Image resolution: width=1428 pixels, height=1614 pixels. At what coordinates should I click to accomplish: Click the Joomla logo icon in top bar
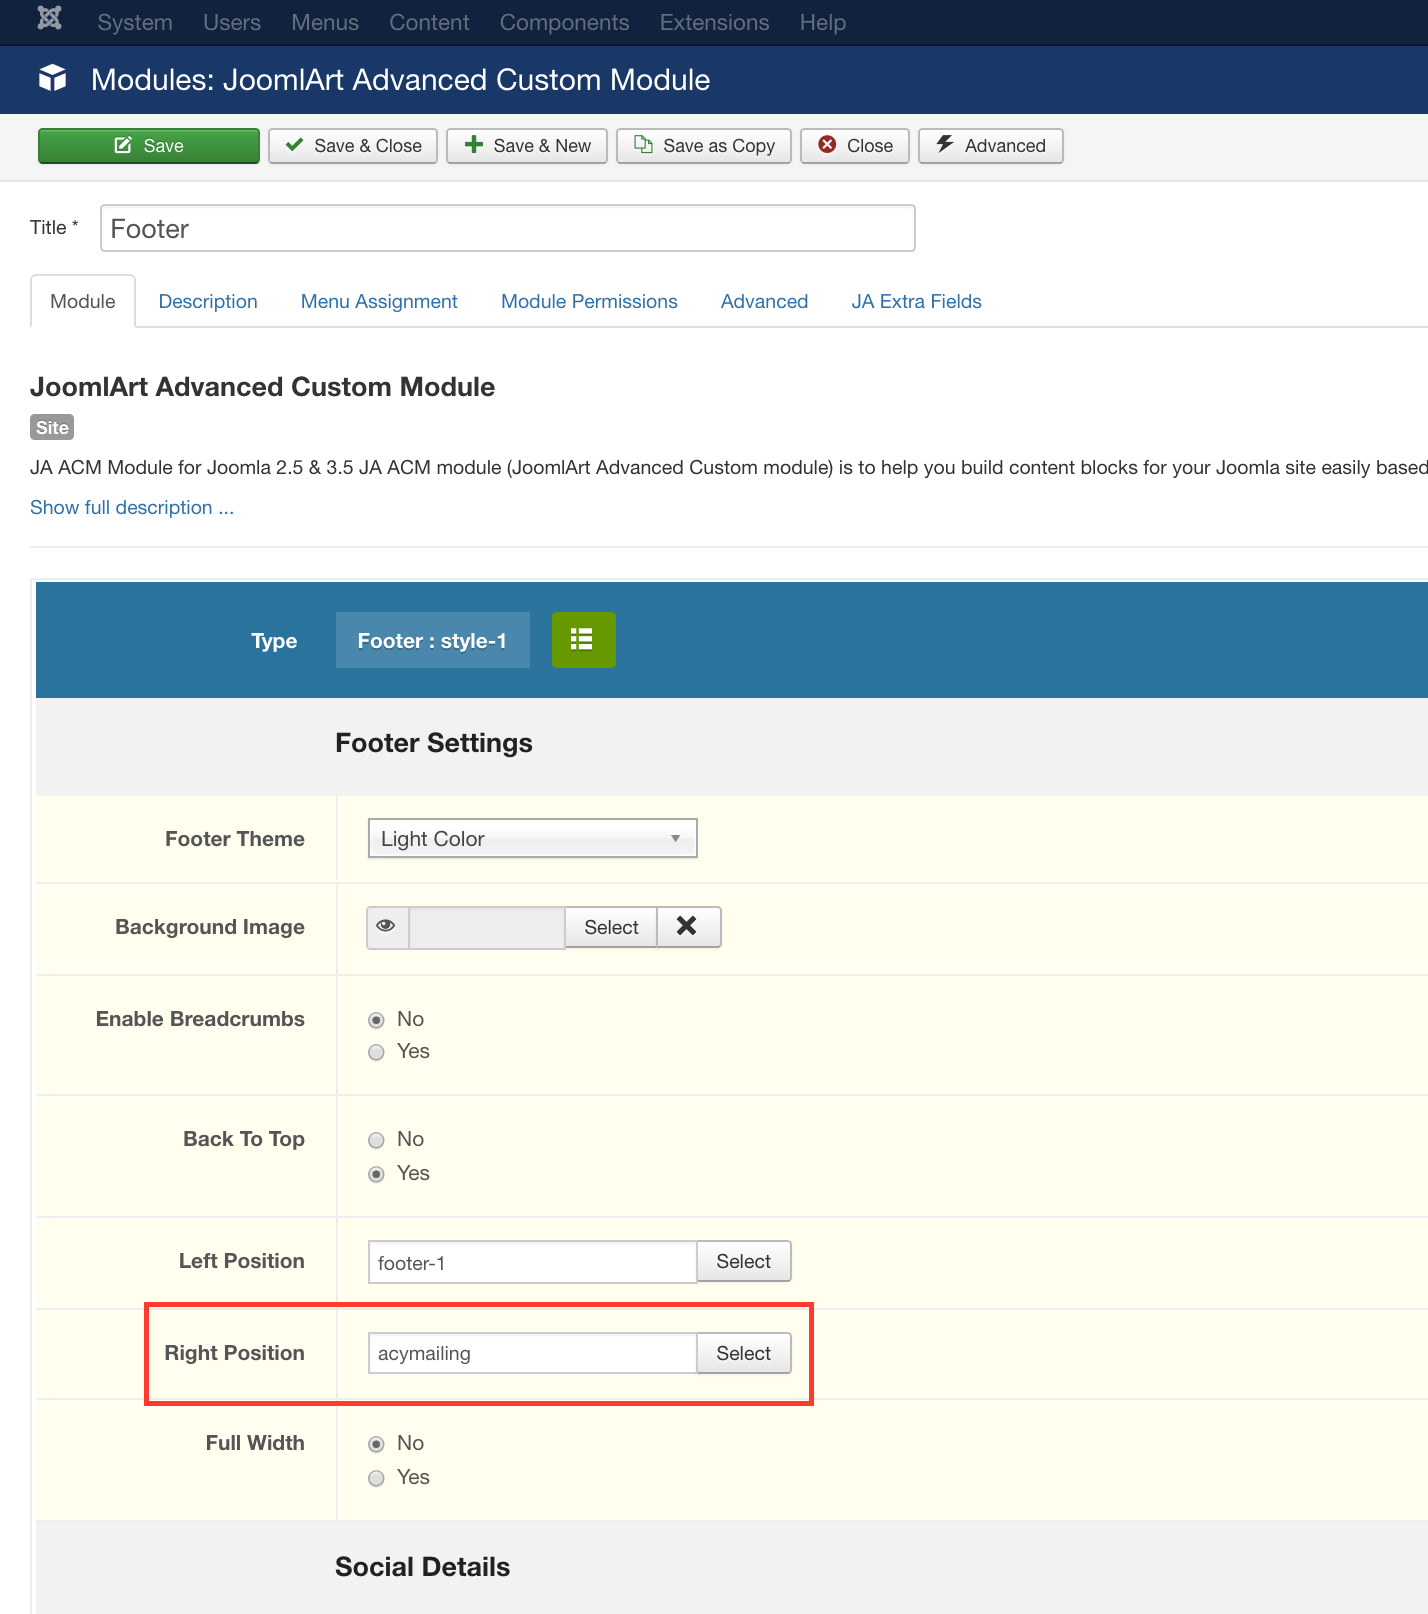point(50,19)
